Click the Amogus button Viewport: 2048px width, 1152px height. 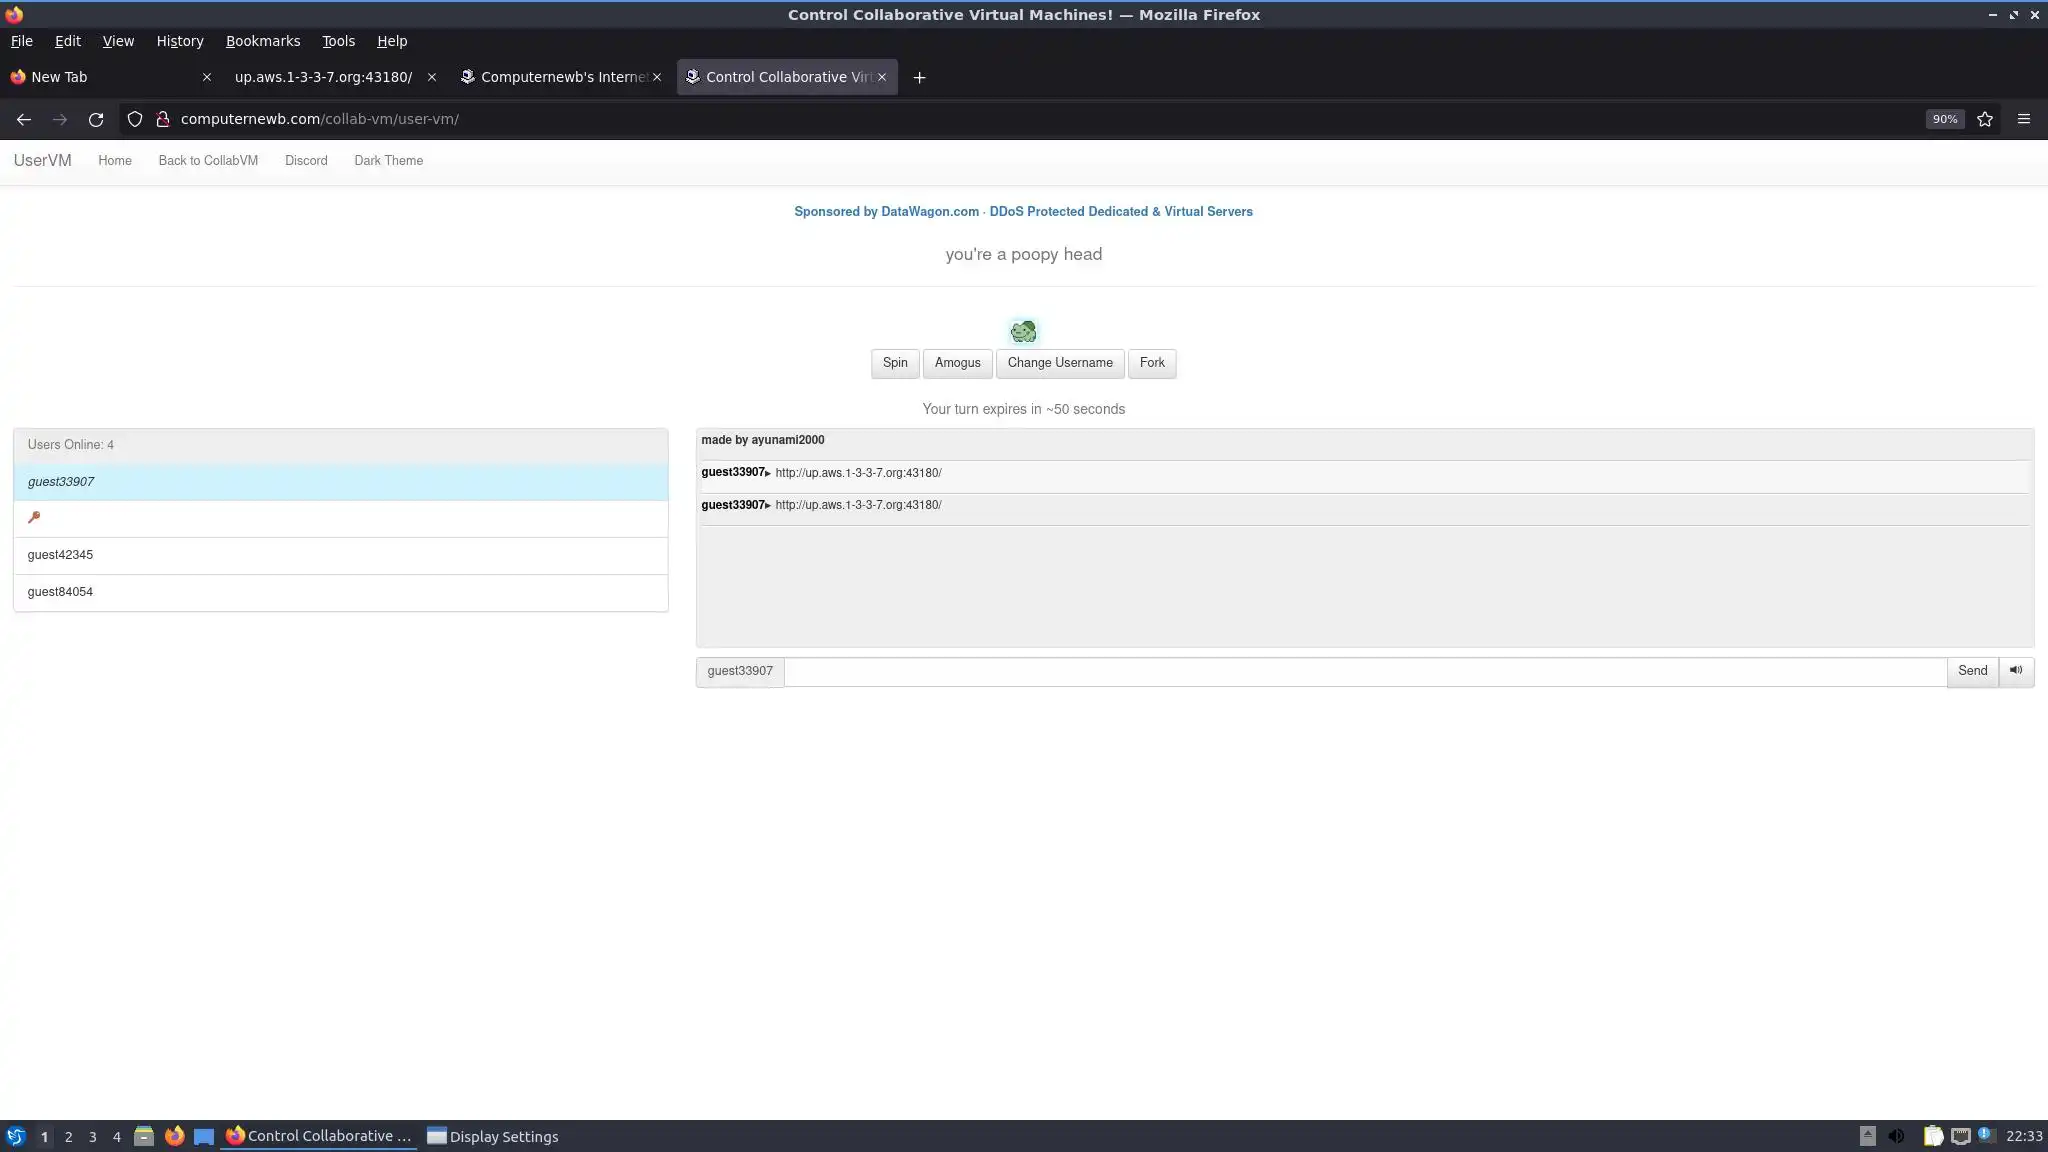(957, 363)
